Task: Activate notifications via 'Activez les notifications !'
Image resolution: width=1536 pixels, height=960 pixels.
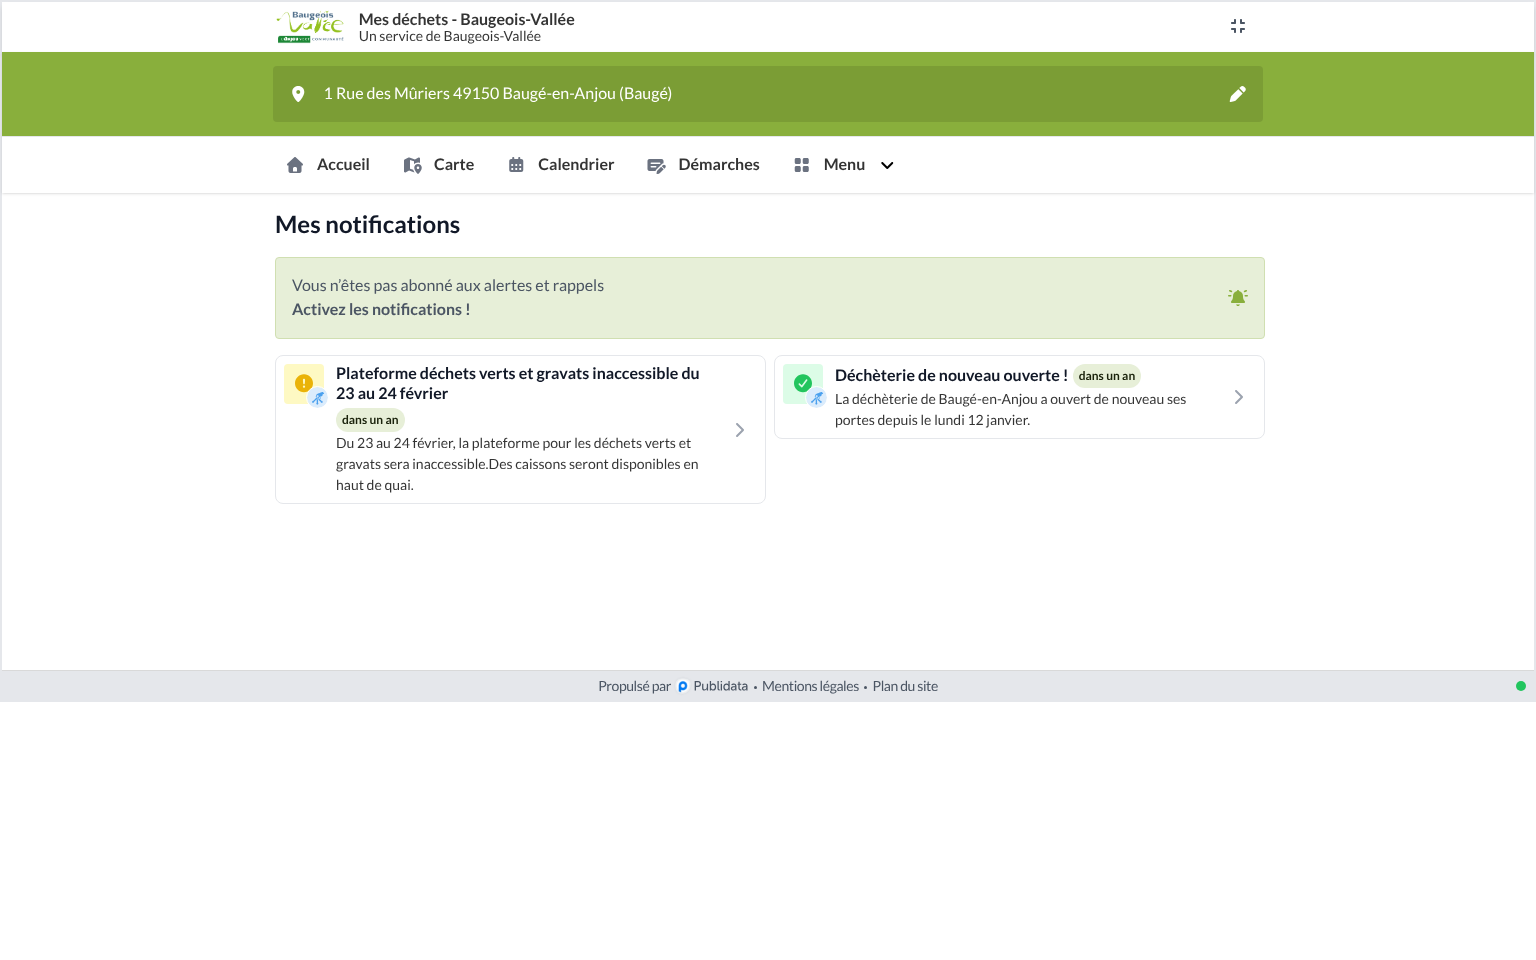Action: coord(381,310)
